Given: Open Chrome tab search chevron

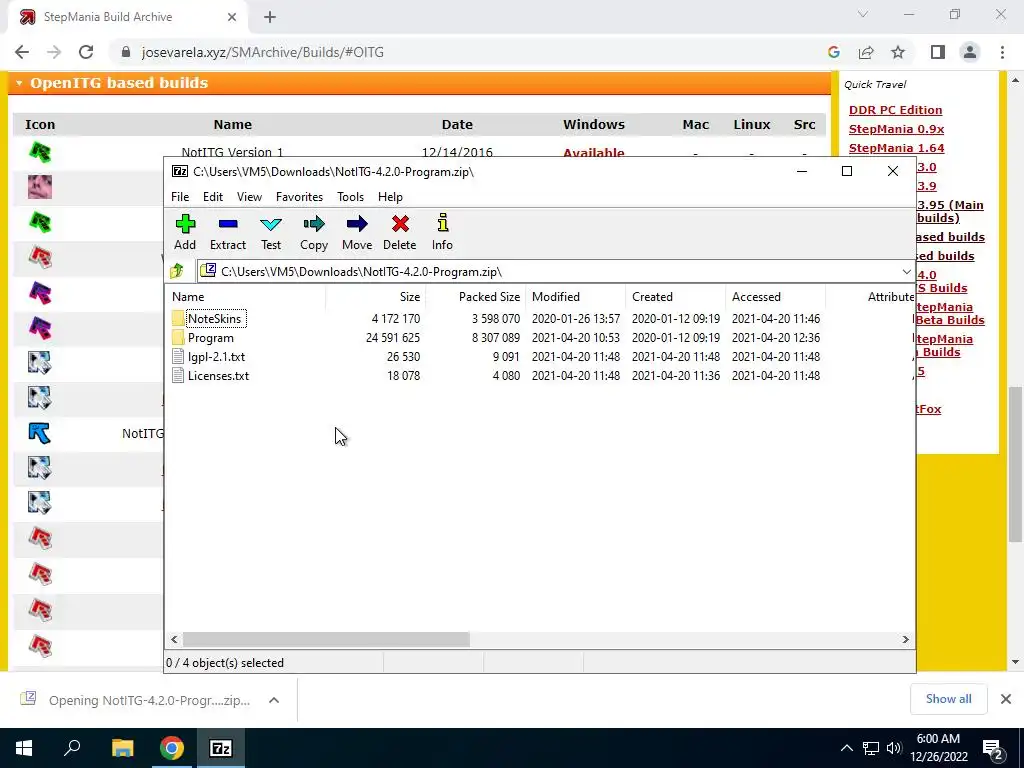Looking at the screenshot, I should (x=863, y=14).
